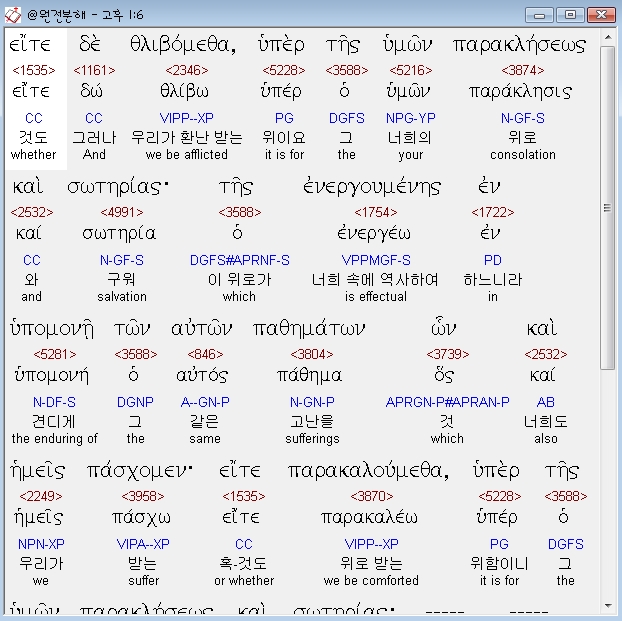This screenshot has height=621, width=622.
Task: Click the Greek word αὐτῶν
Action: pos(202,329)
